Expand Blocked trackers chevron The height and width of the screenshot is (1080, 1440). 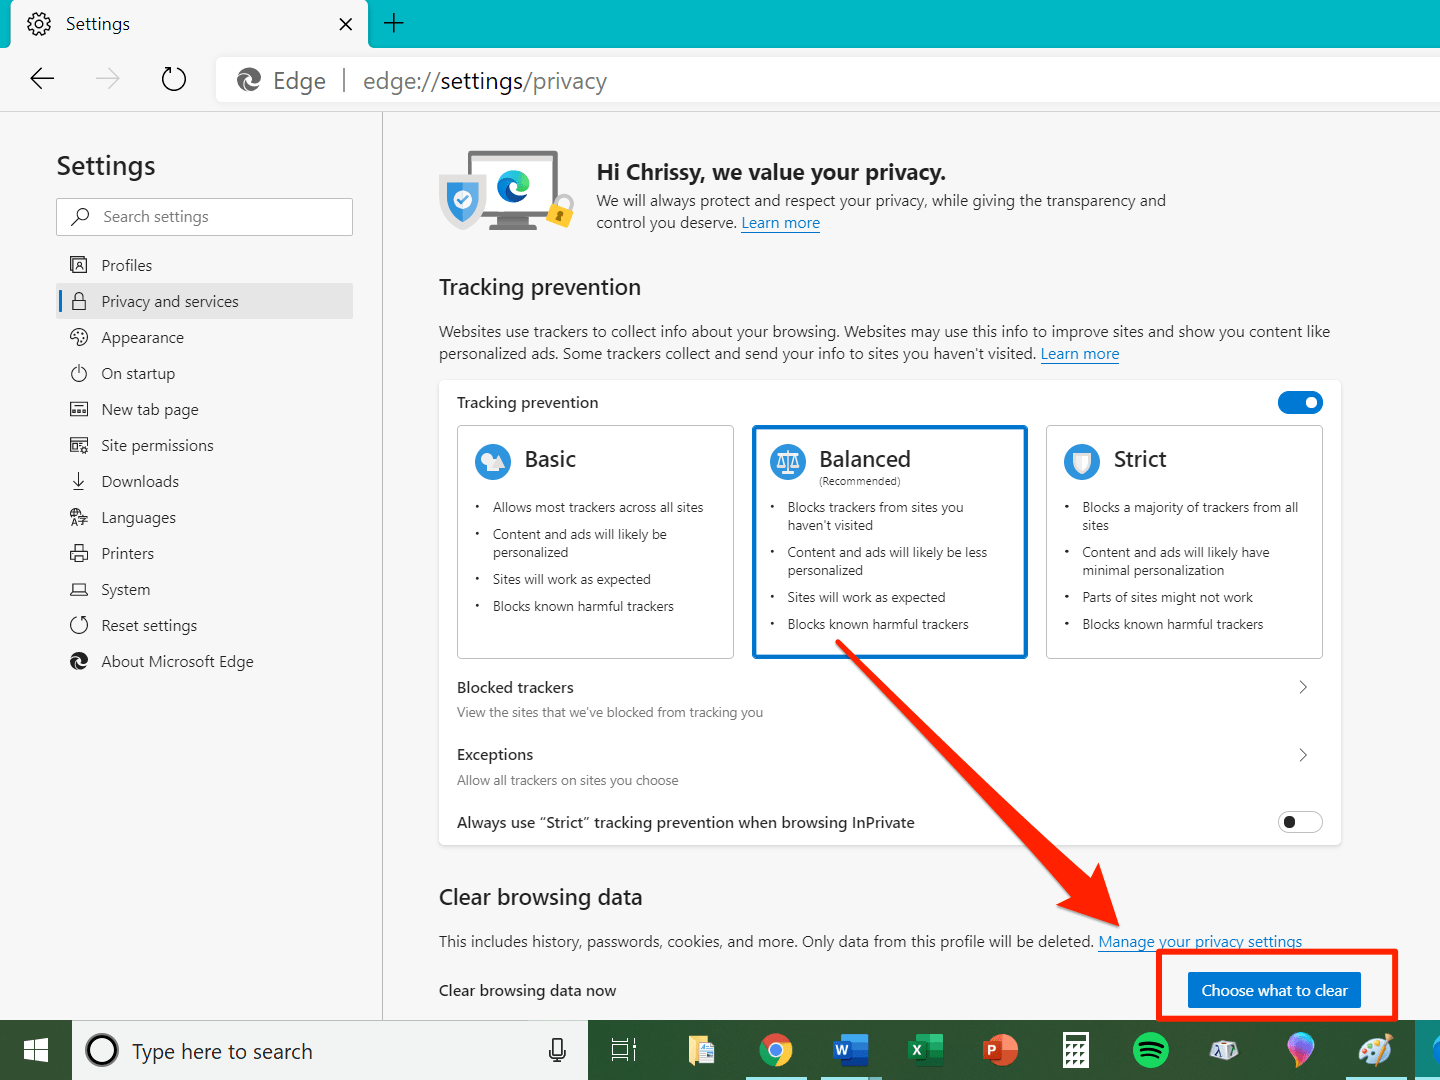[1303, 687]
